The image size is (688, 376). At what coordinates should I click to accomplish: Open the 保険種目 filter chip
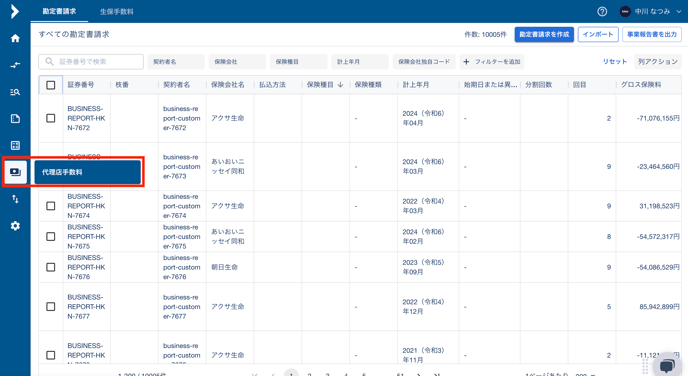(x=299, y=61)
